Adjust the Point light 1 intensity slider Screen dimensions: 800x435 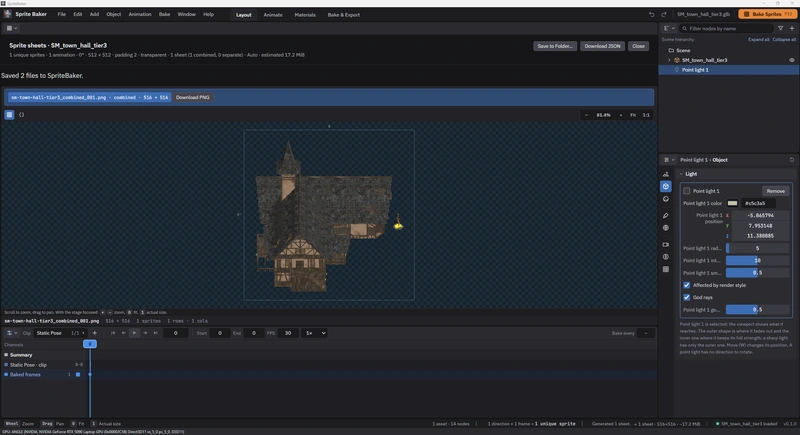pos(757,260)
